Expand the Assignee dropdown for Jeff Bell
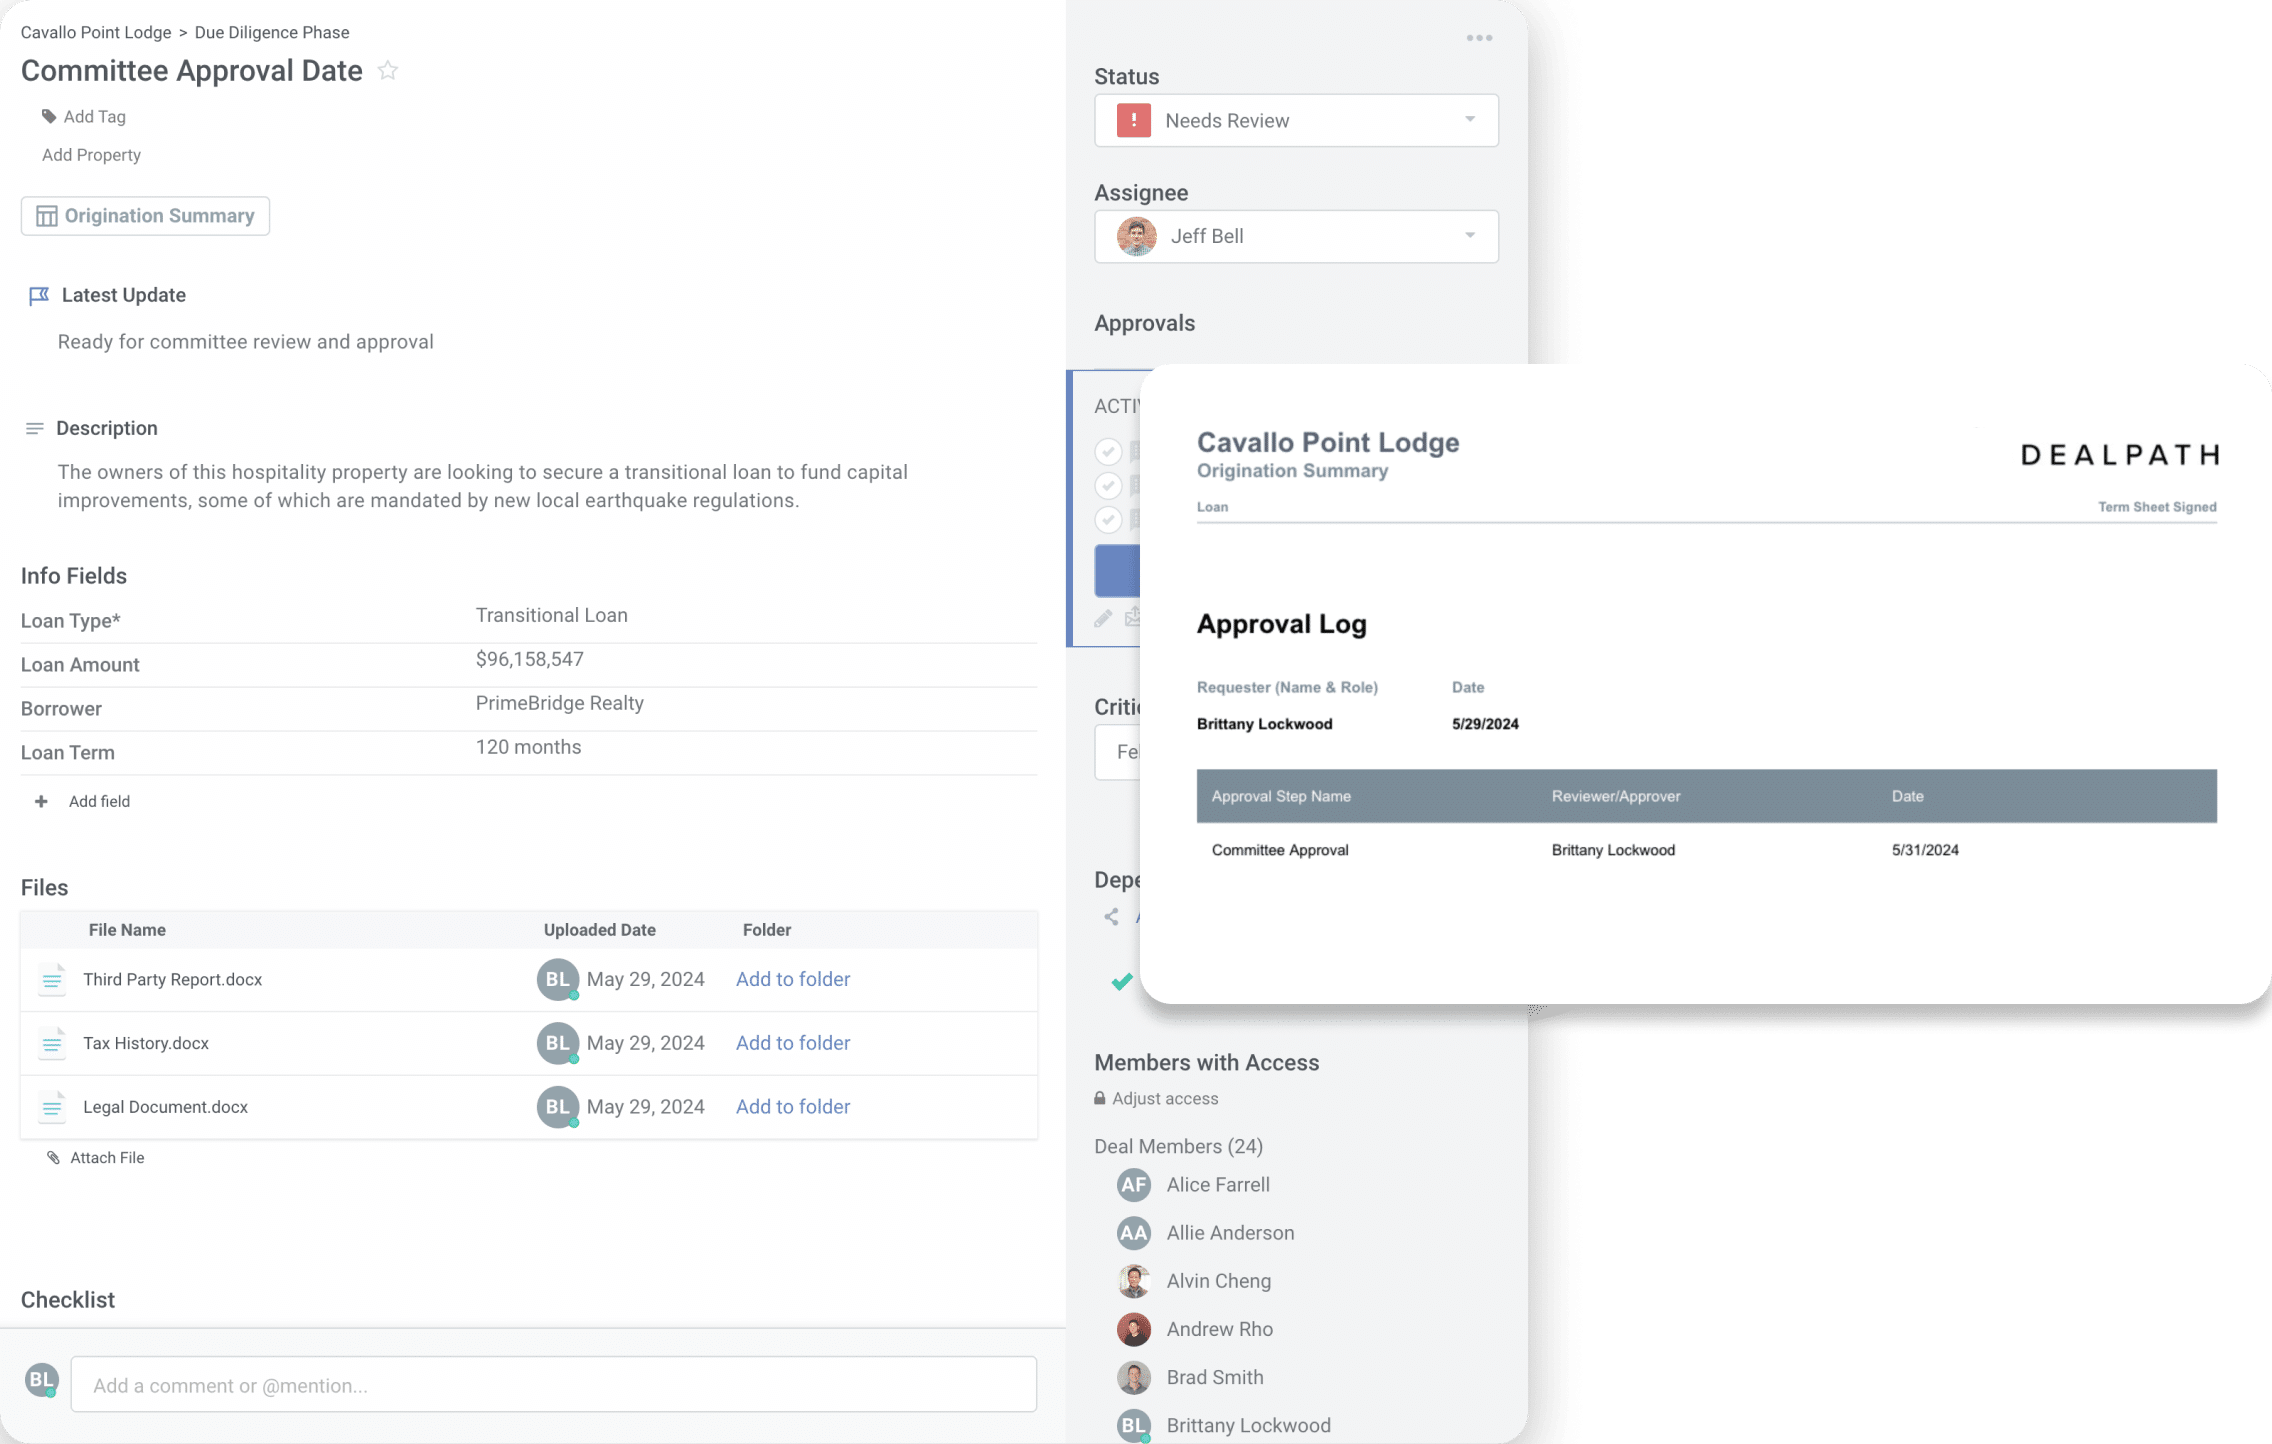Image resolution: width=2272 pixels, height=1444 pixels. (x=1469, y=235)
